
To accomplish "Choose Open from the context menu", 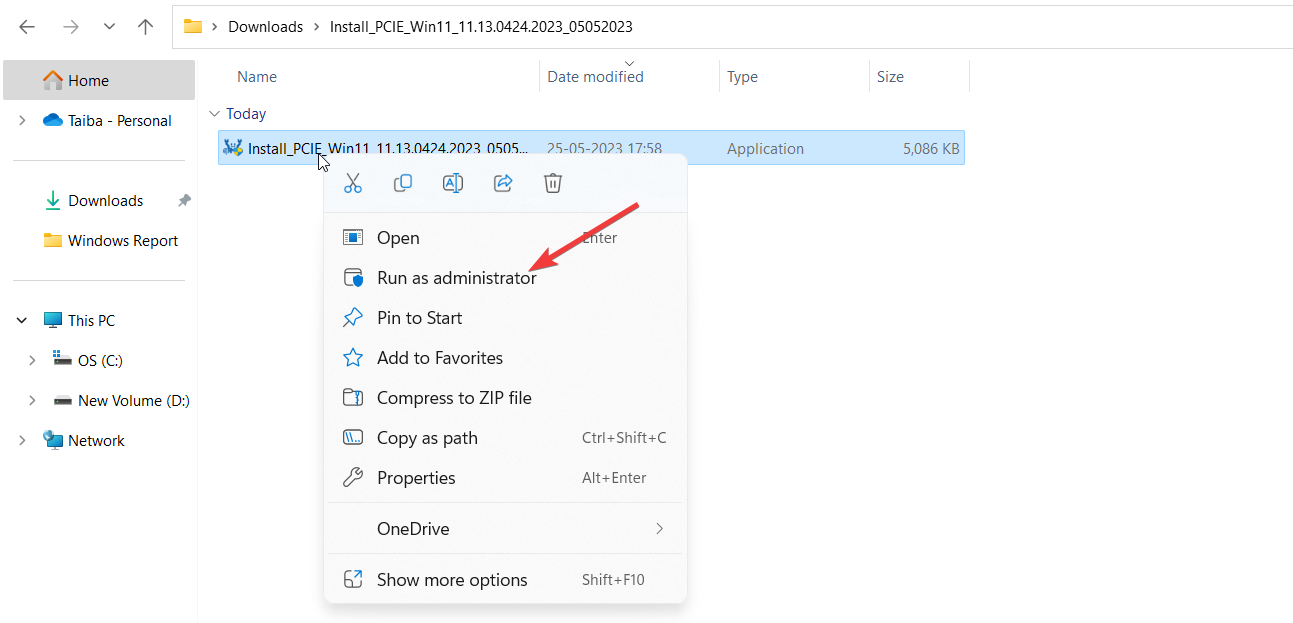I will tap(505, 238).
